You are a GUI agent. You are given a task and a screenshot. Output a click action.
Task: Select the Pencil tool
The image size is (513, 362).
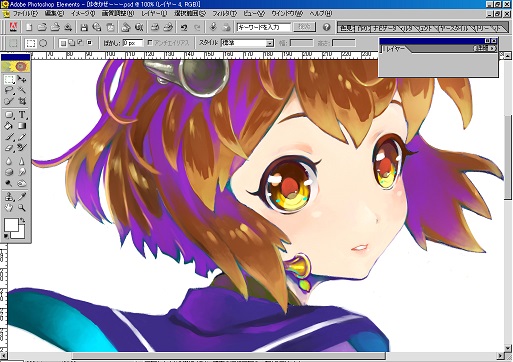click(x=22, y=137)
